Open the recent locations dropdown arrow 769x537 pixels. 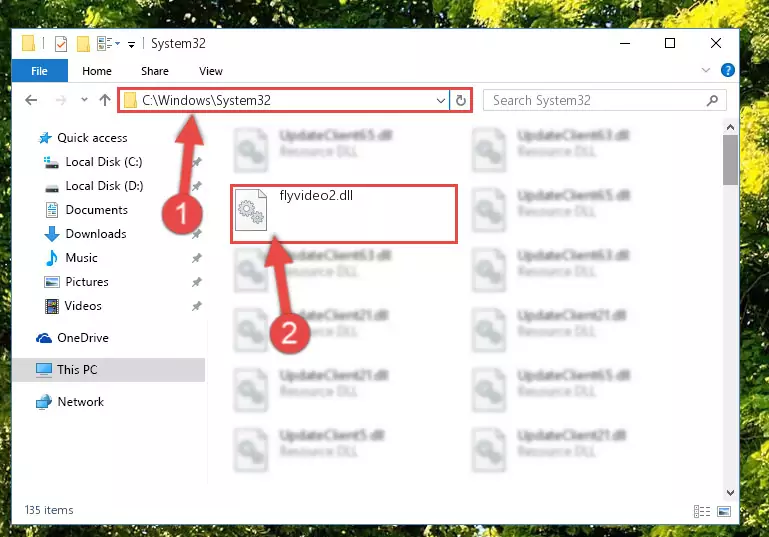[84, 100]
